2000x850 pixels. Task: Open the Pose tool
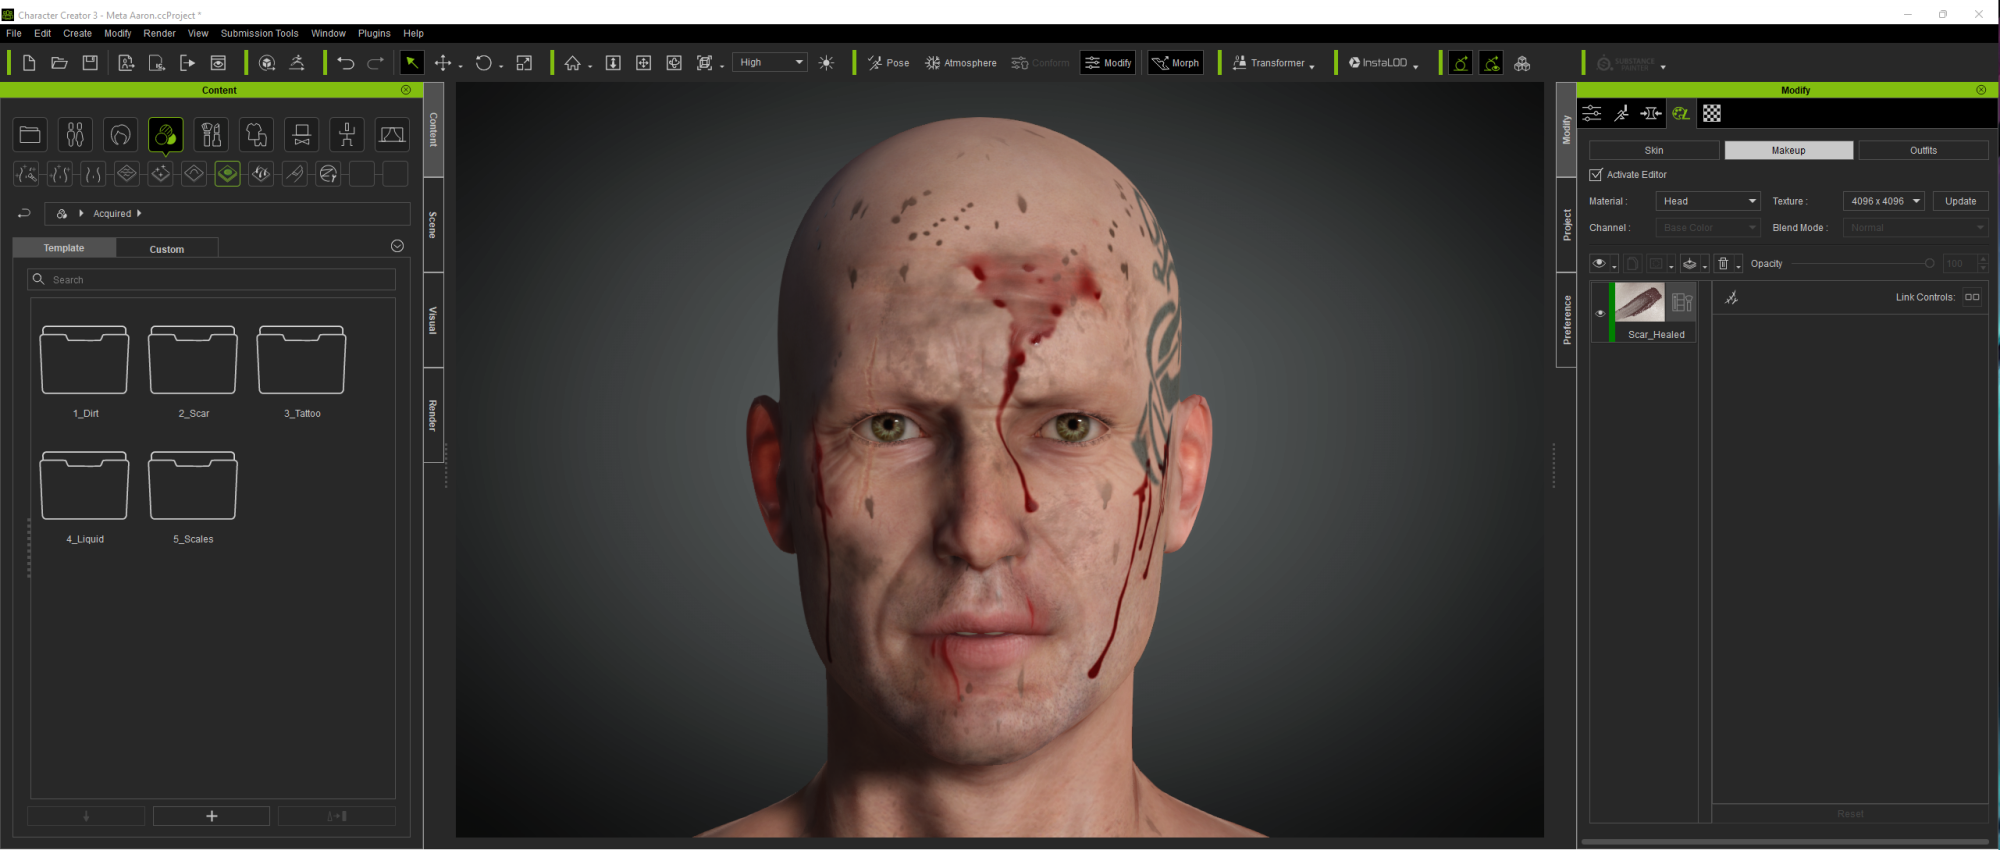click(x=889, y=63)
